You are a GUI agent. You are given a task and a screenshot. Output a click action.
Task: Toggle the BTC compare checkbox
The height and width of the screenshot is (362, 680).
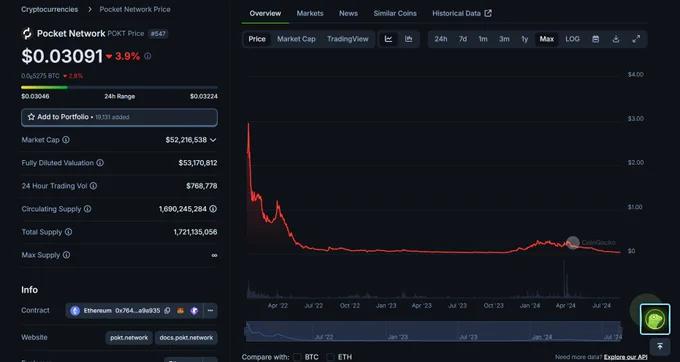(298, 357)
